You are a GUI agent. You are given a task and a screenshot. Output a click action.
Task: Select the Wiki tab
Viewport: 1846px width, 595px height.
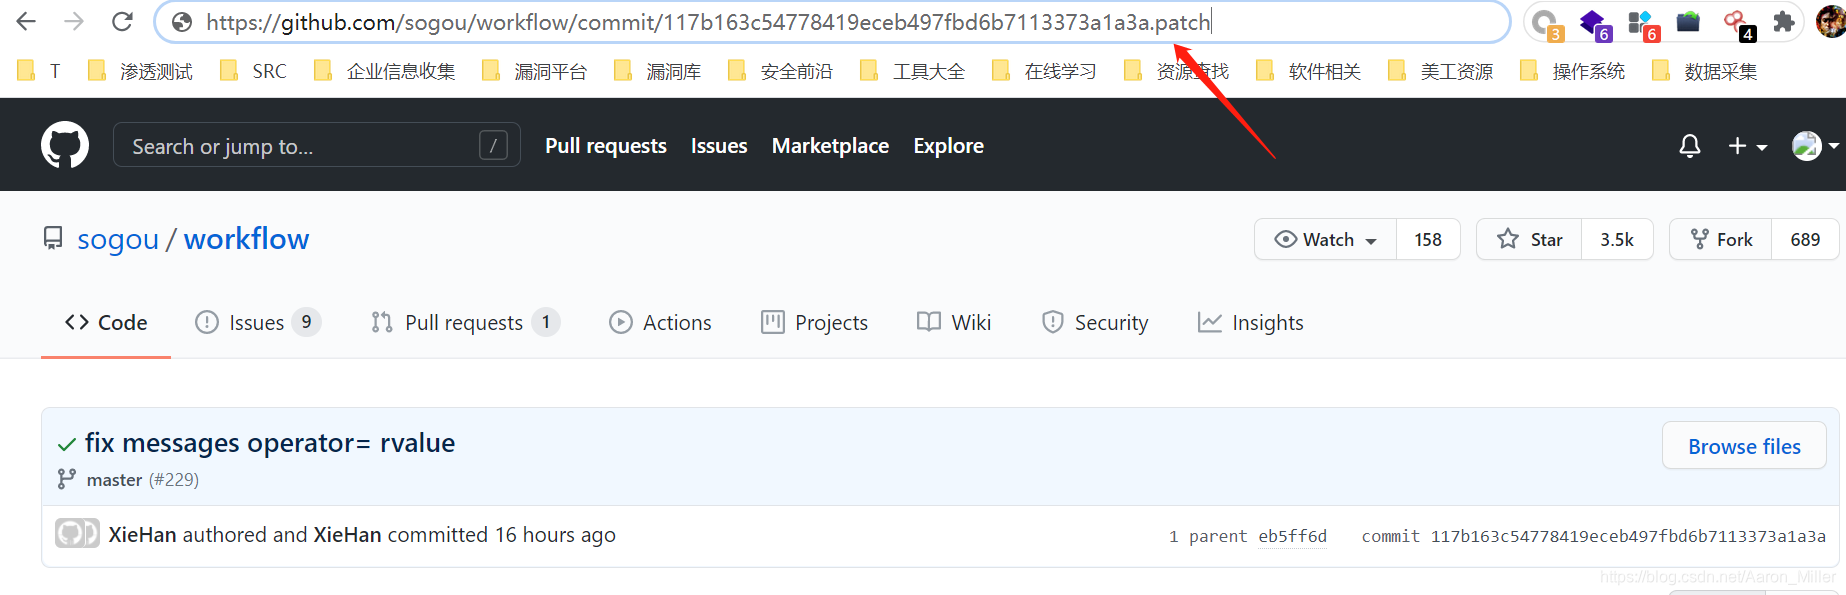point(954,322)
